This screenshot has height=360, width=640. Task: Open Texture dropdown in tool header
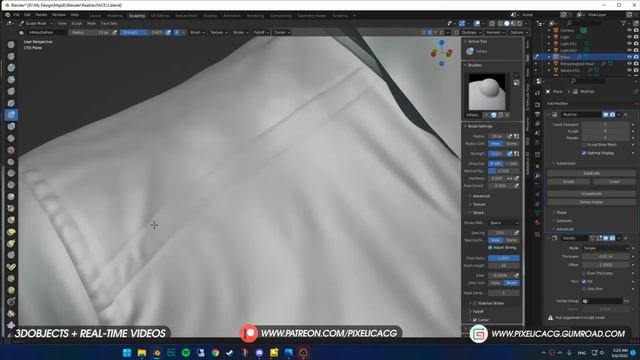click(218, 32)
